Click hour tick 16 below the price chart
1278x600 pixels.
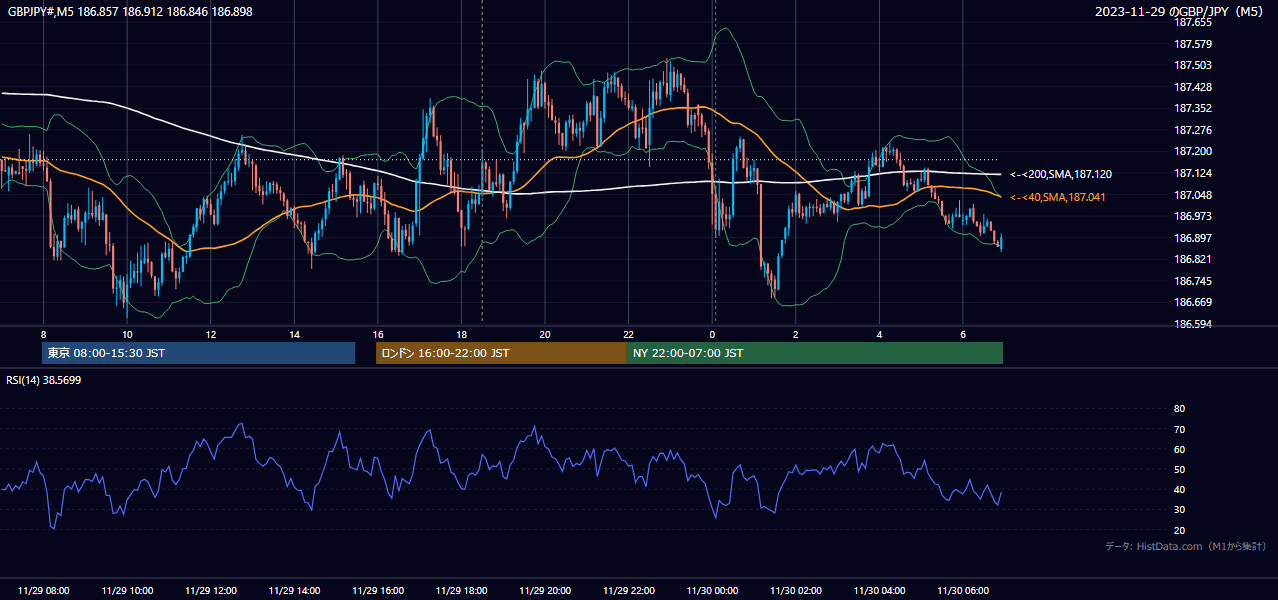[378, 334]
